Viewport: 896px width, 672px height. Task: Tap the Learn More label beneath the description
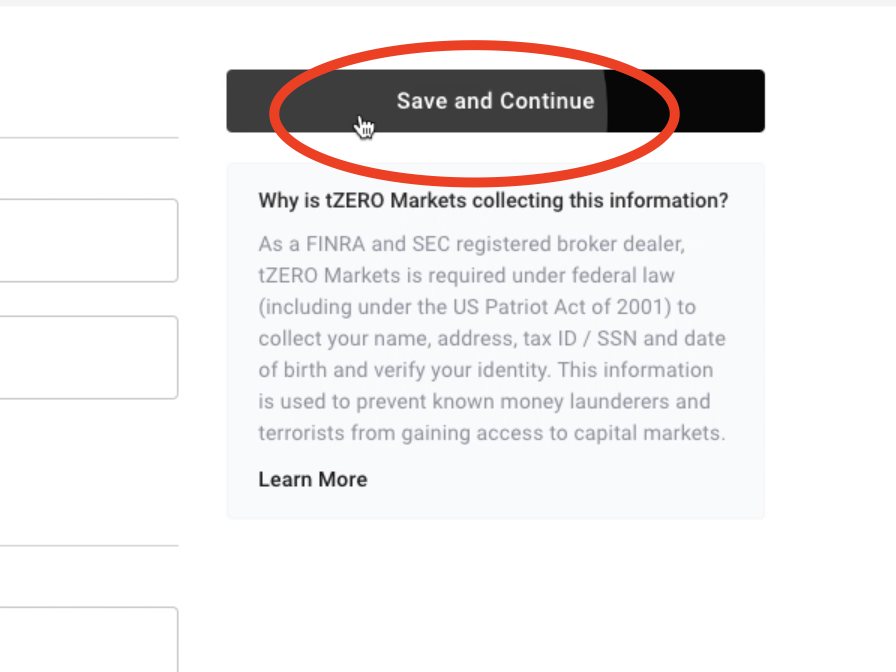(312, 479)
